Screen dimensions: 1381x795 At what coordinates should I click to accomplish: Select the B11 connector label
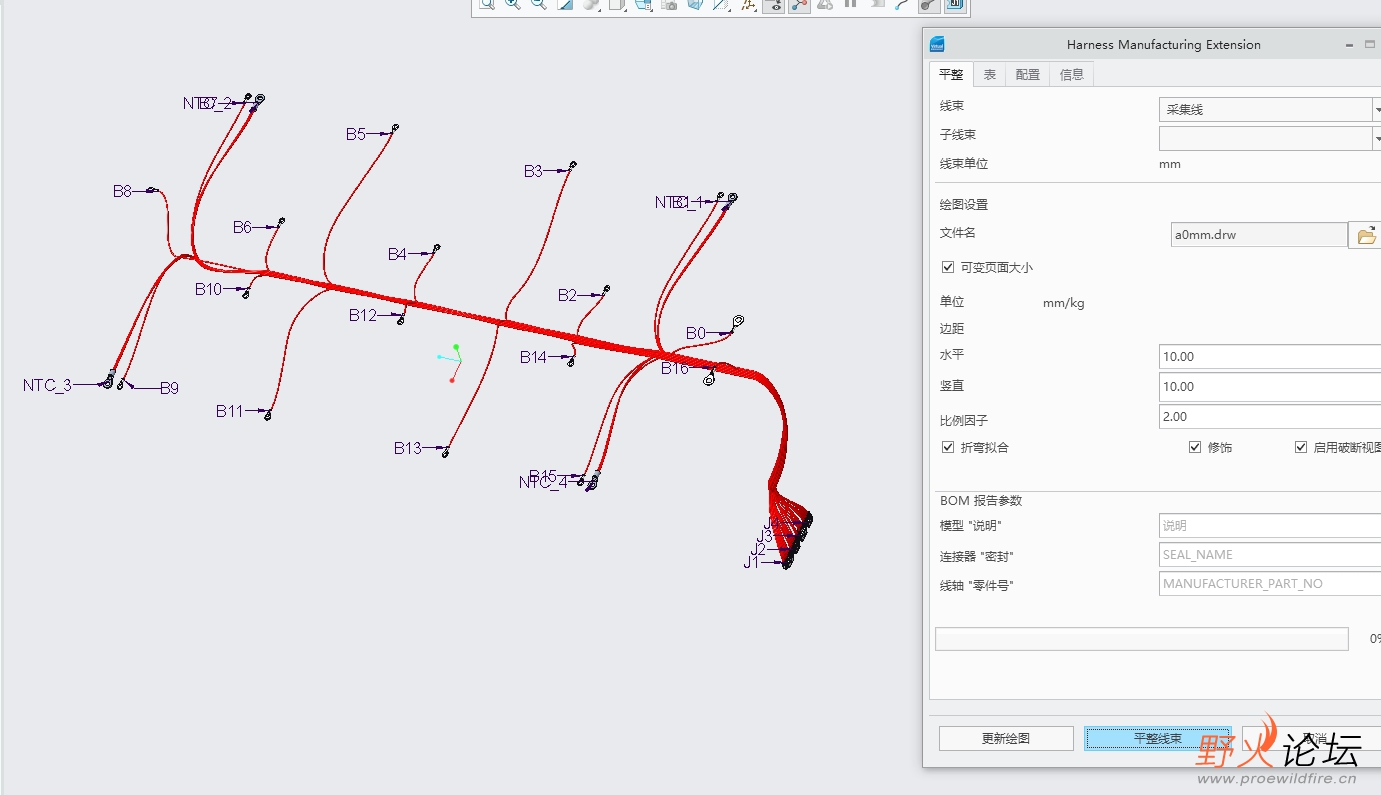click(229, 411)
